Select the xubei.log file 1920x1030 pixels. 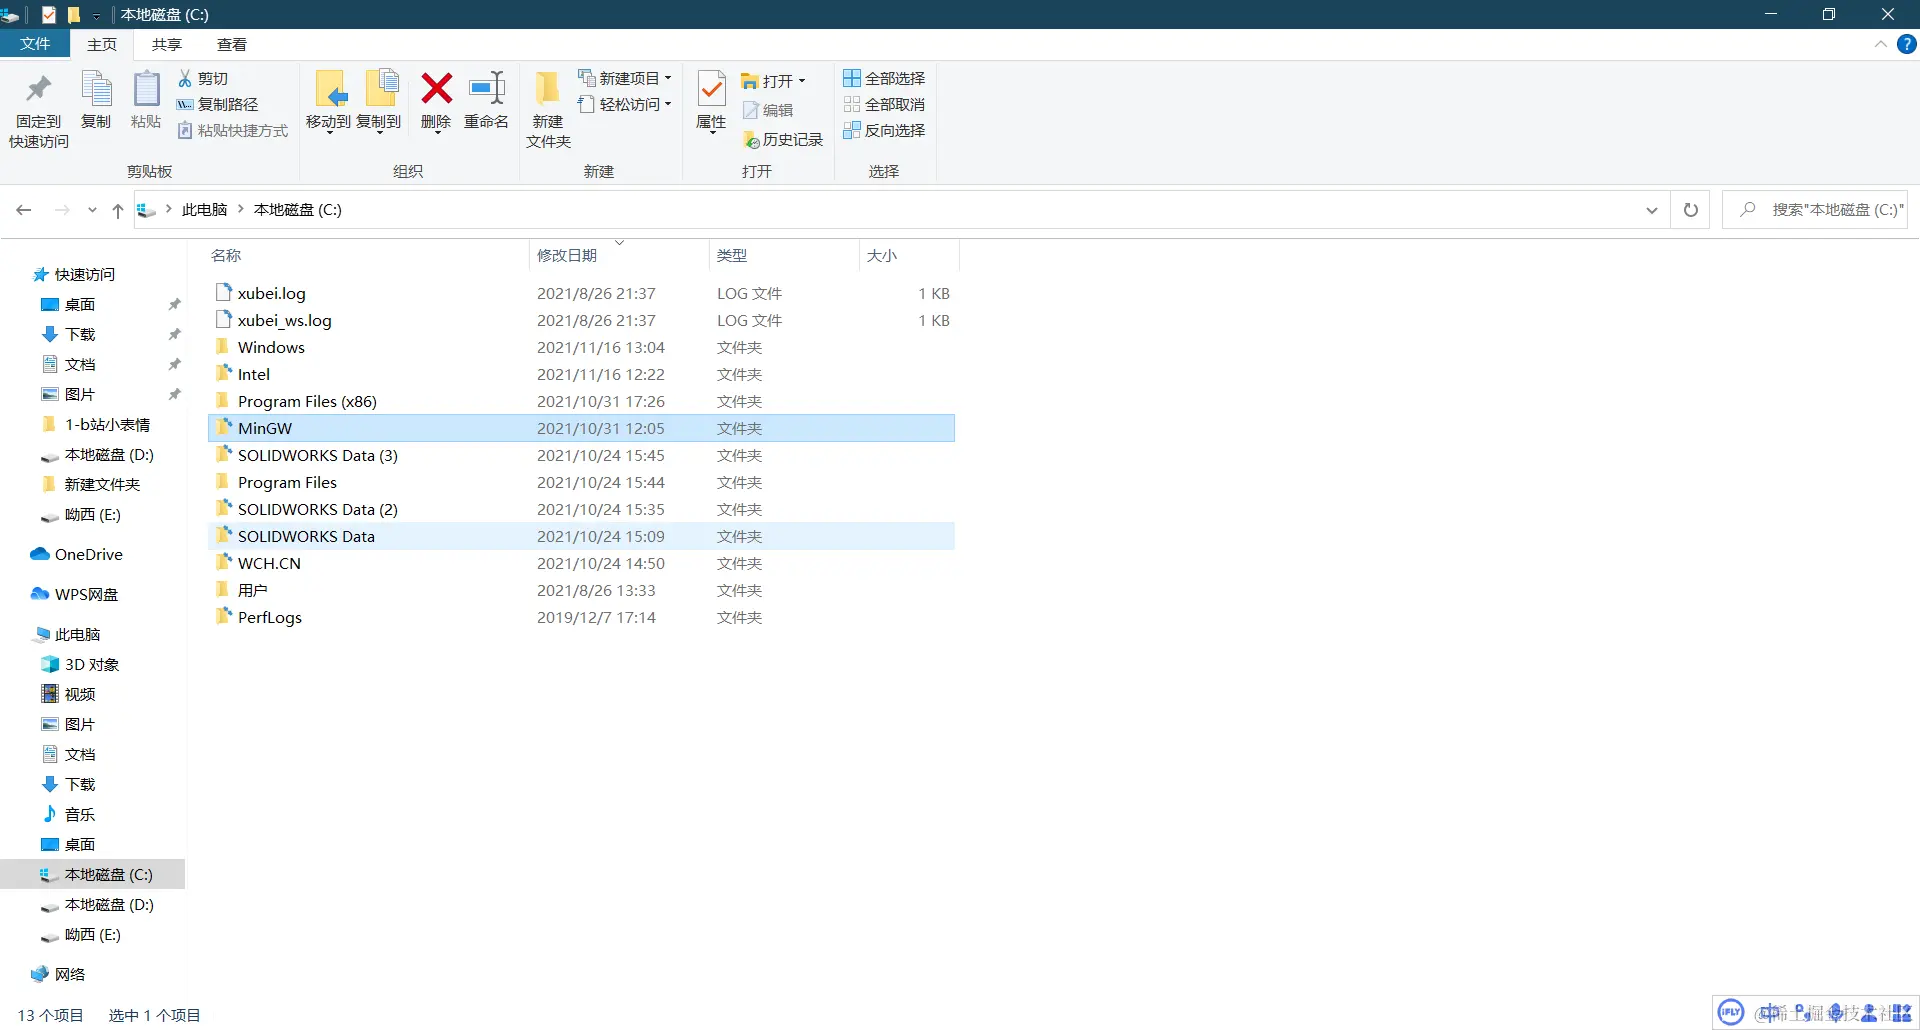tap(581, 293)
